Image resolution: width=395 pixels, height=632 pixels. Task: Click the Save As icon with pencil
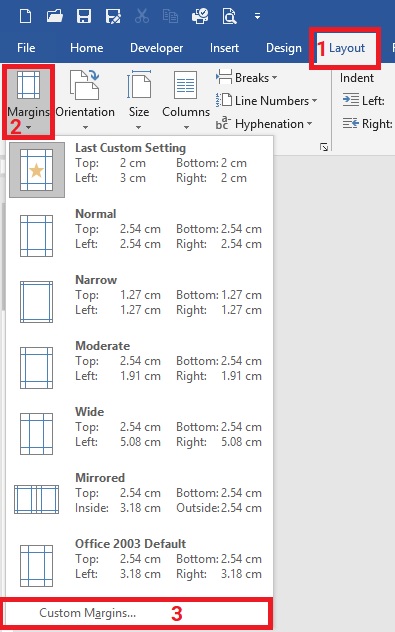113,17
